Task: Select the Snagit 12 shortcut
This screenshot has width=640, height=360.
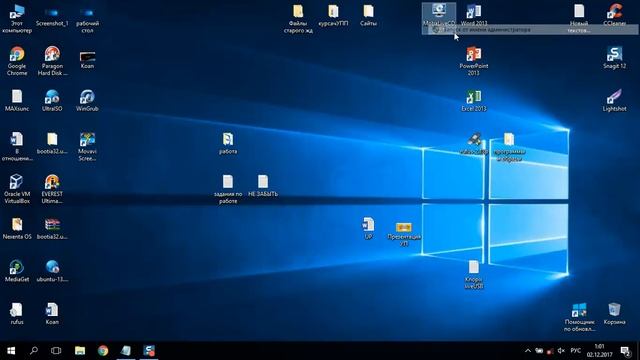Action: click(615, 58)
